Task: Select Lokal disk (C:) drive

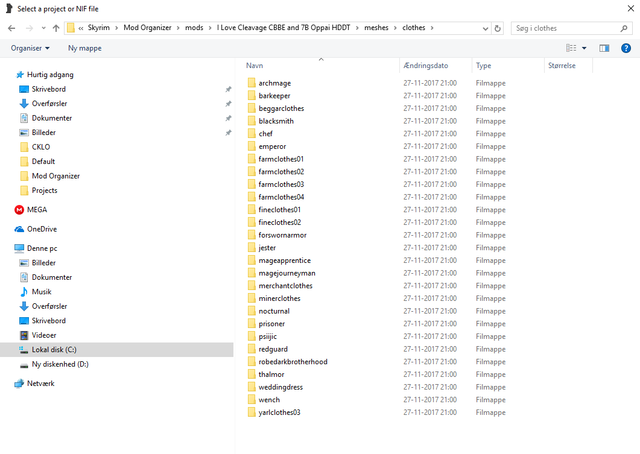Action: (x=54, y=349)
